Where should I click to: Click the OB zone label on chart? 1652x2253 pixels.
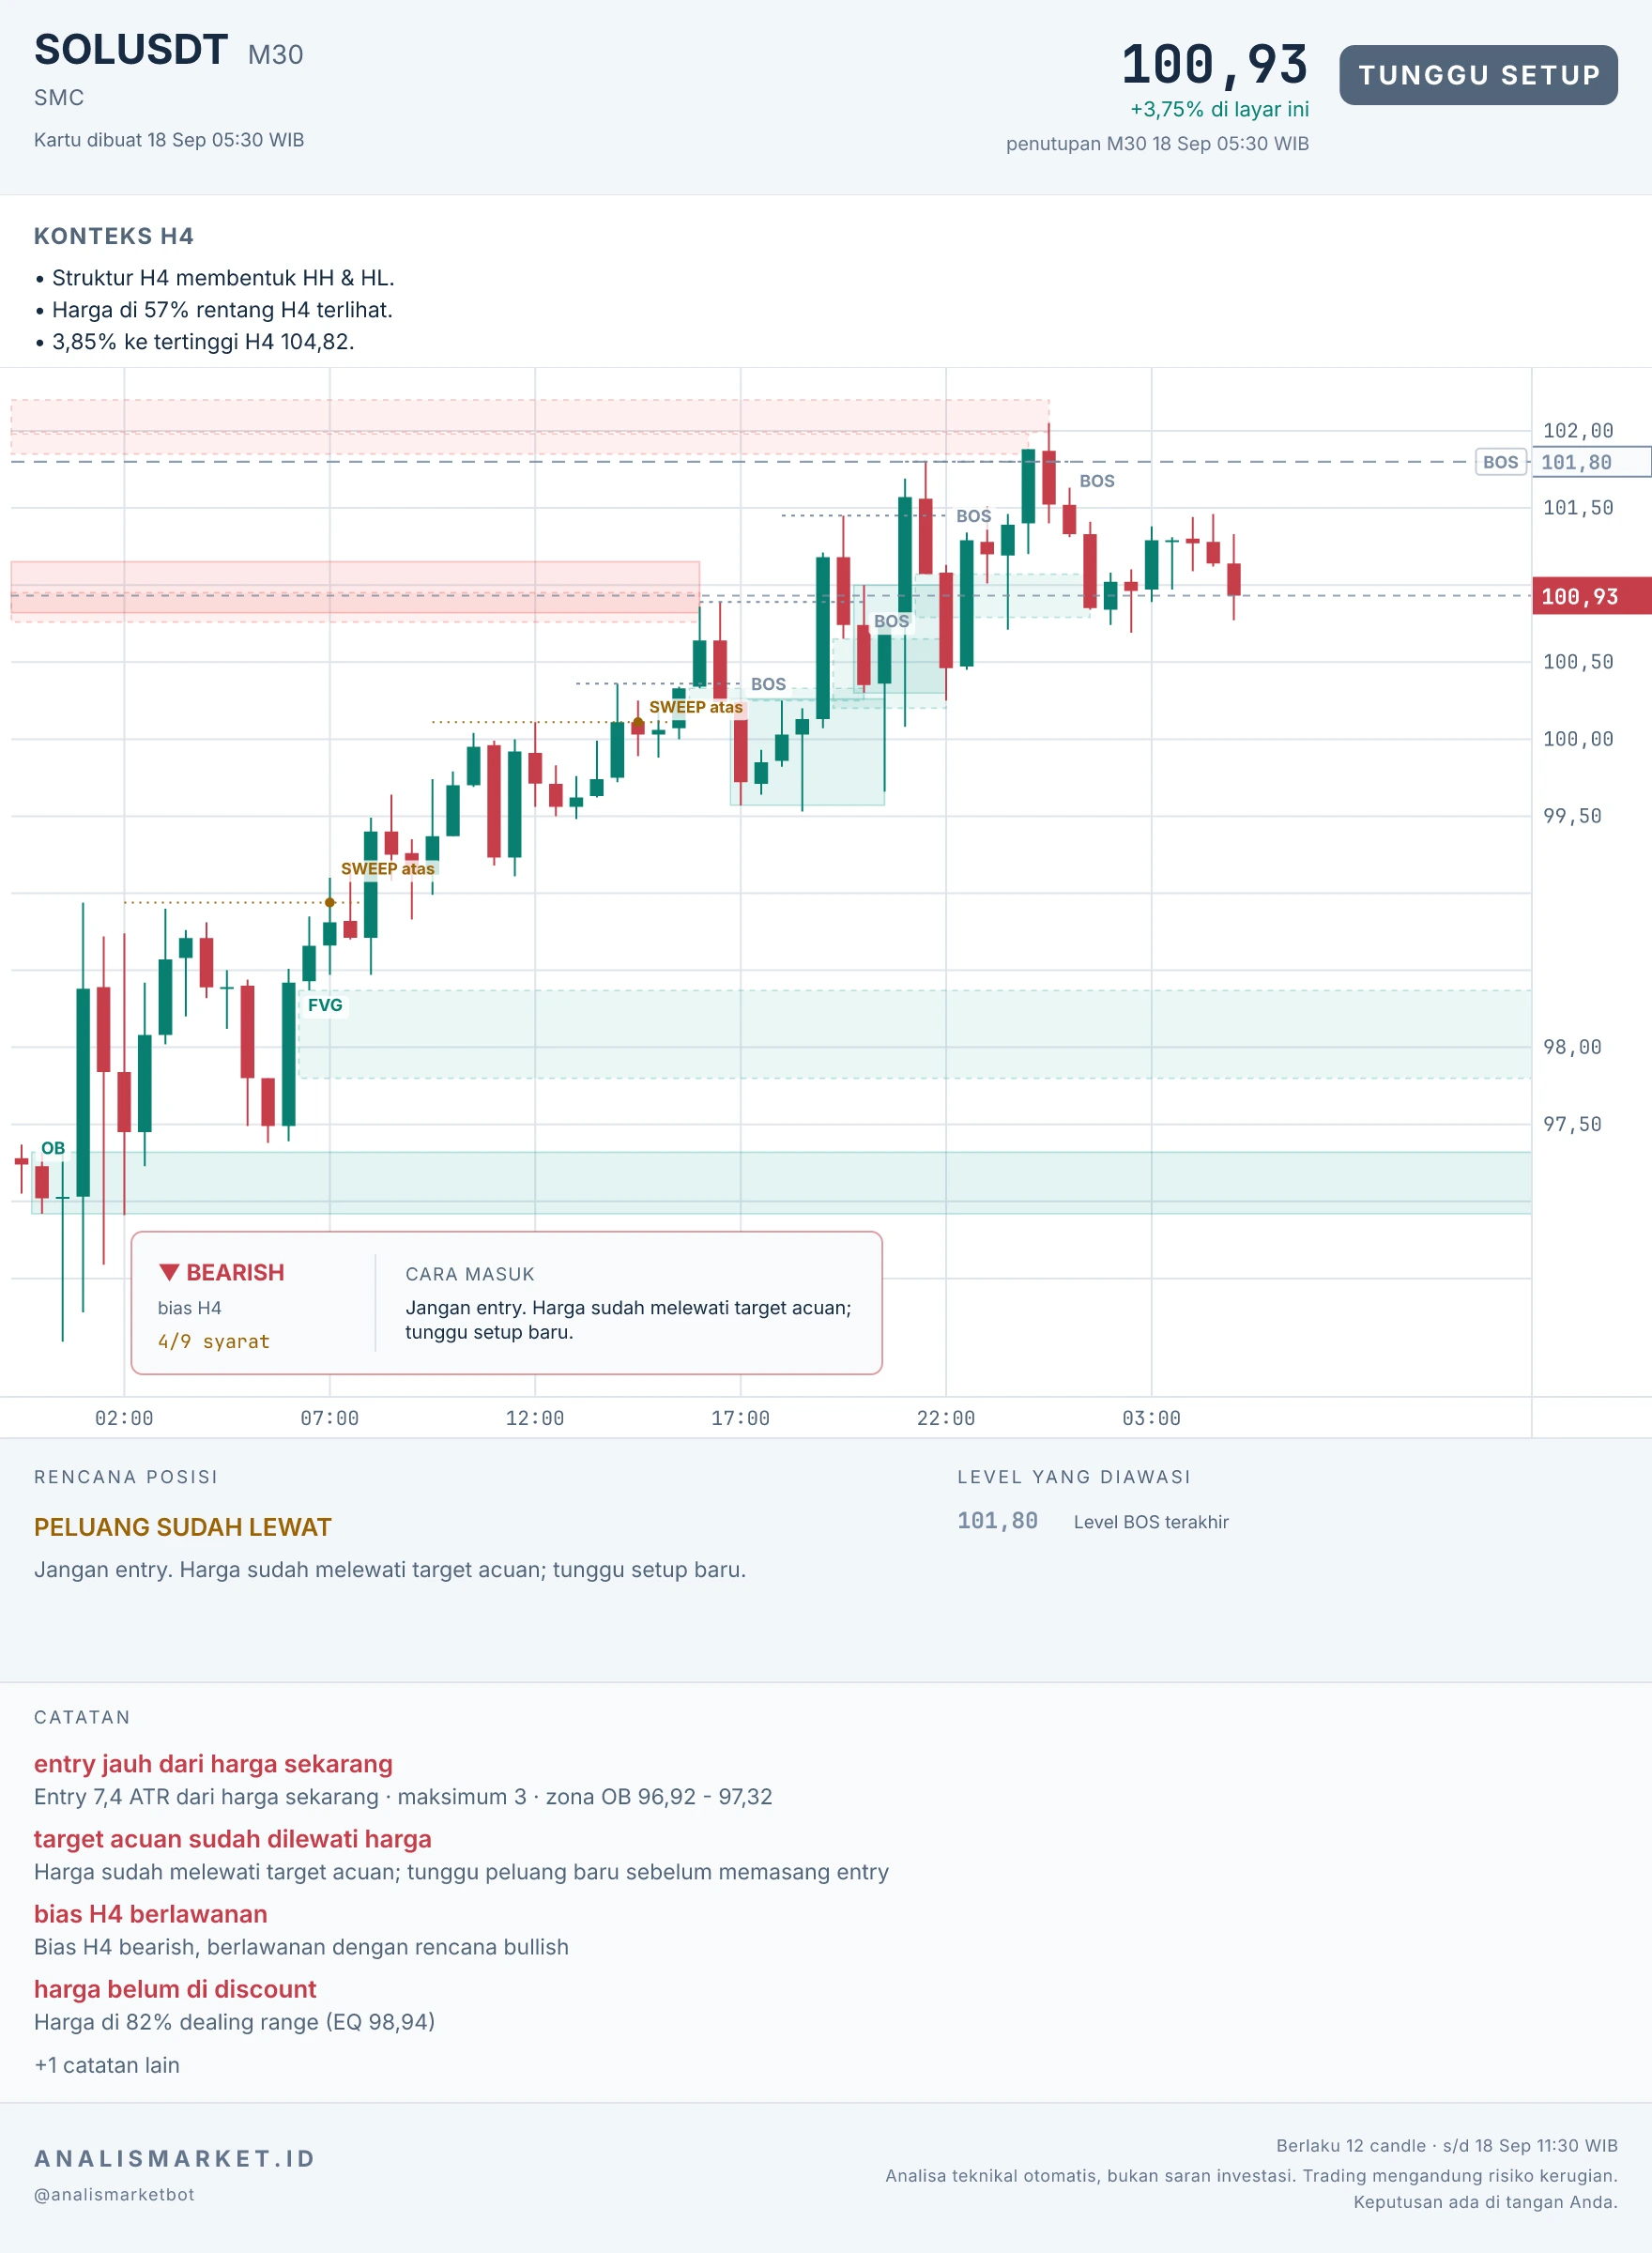click(53, 1148)
